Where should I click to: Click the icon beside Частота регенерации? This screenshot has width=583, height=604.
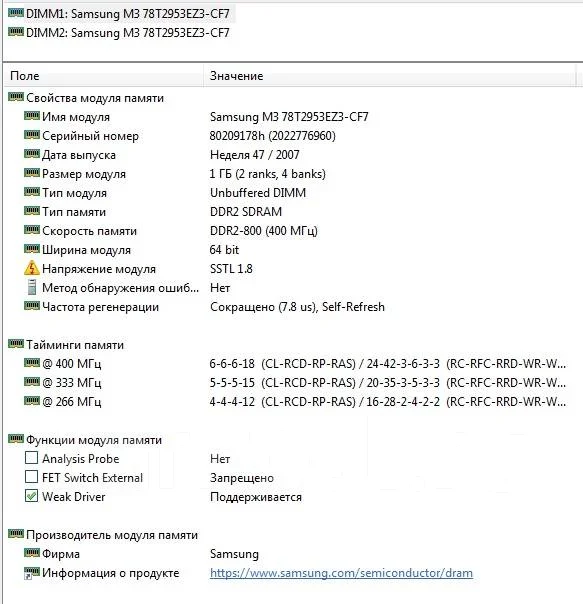click(x=32, y=306)
